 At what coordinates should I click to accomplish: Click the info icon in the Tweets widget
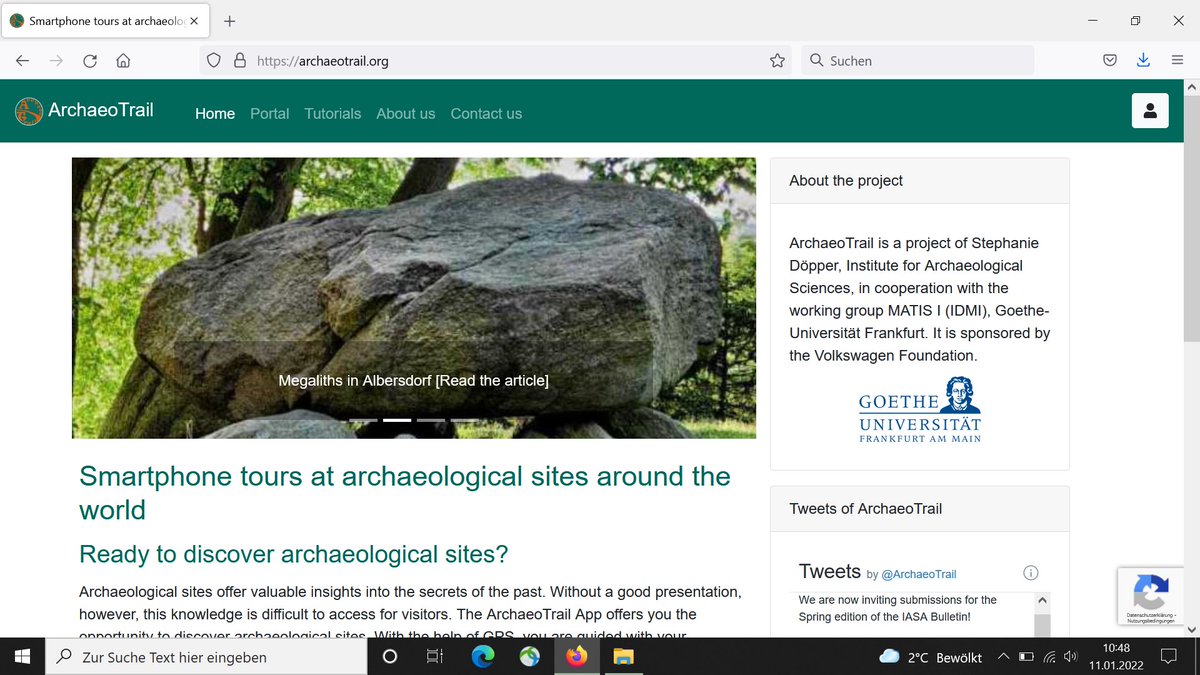(x=1030, y=572)
